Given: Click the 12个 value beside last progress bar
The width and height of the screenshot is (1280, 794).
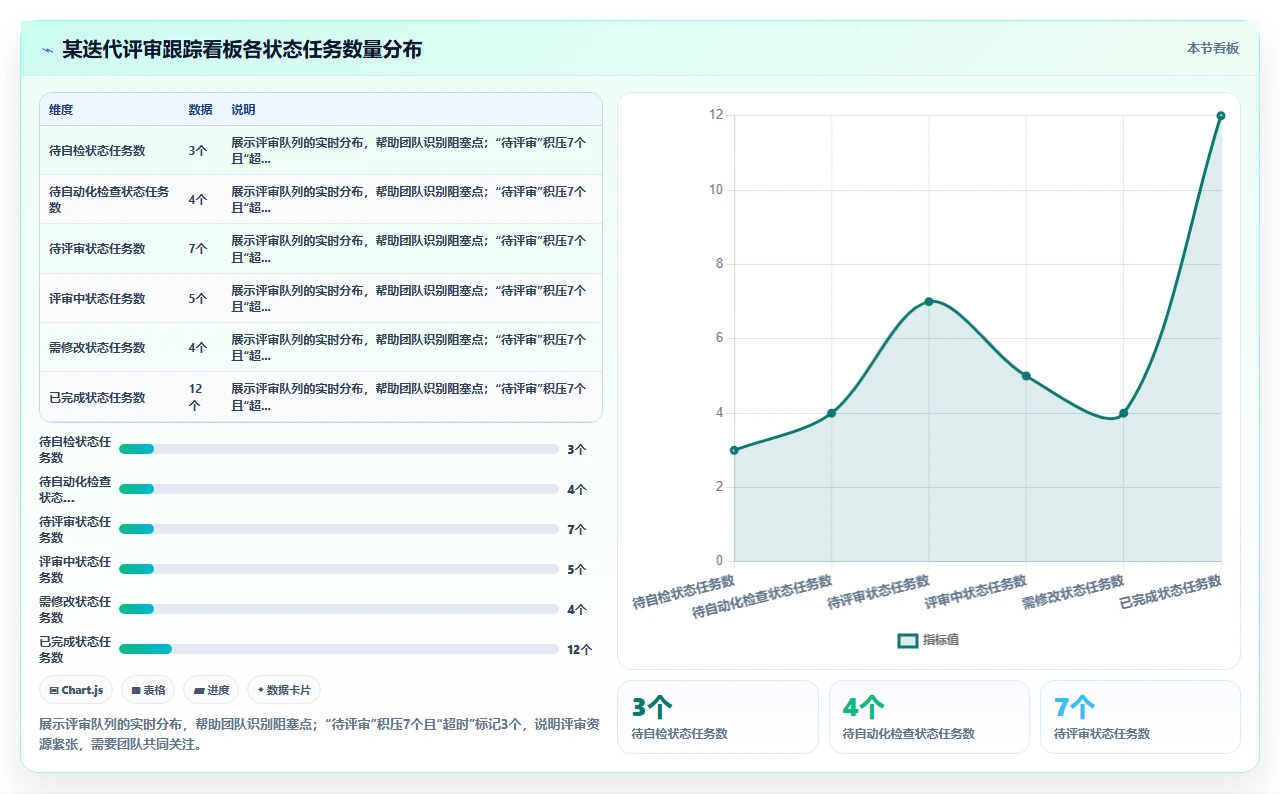Looking at the screenshot, I should [x=579, y=649].
